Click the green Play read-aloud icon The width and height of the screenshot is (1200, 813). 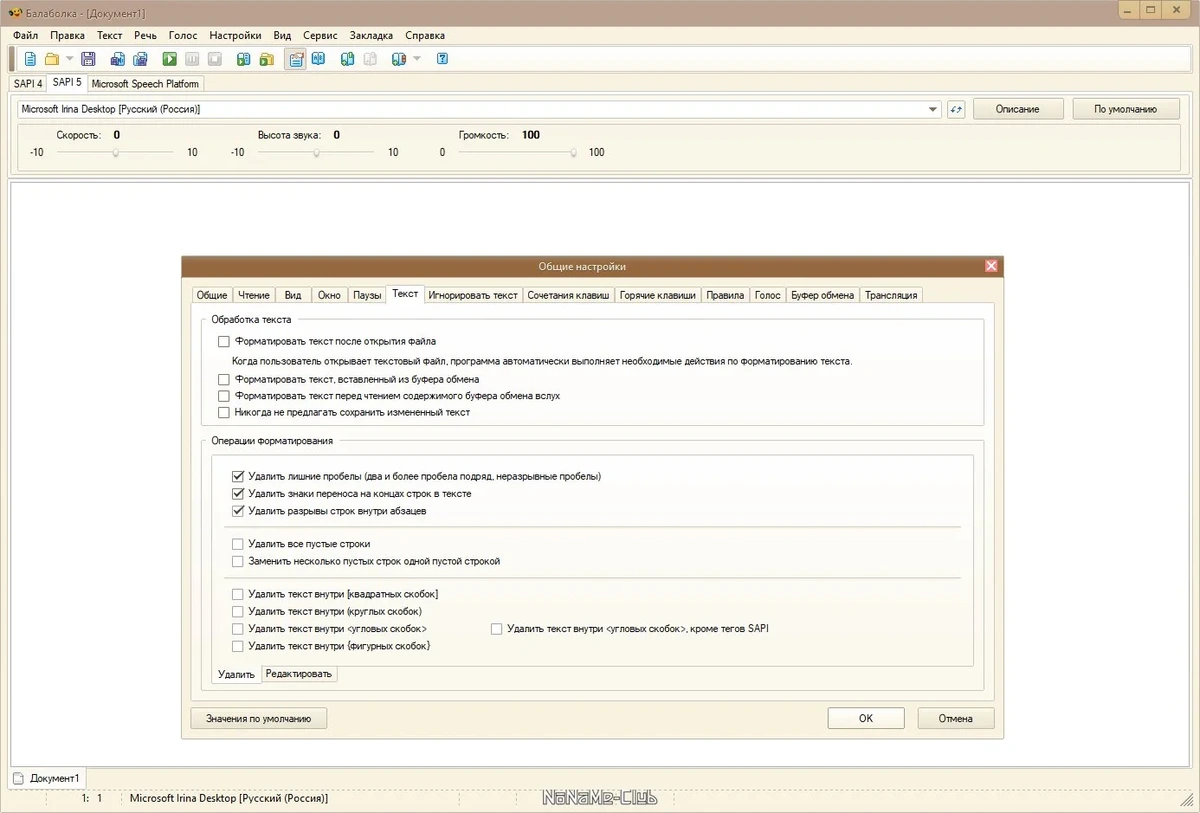point(170,59)
